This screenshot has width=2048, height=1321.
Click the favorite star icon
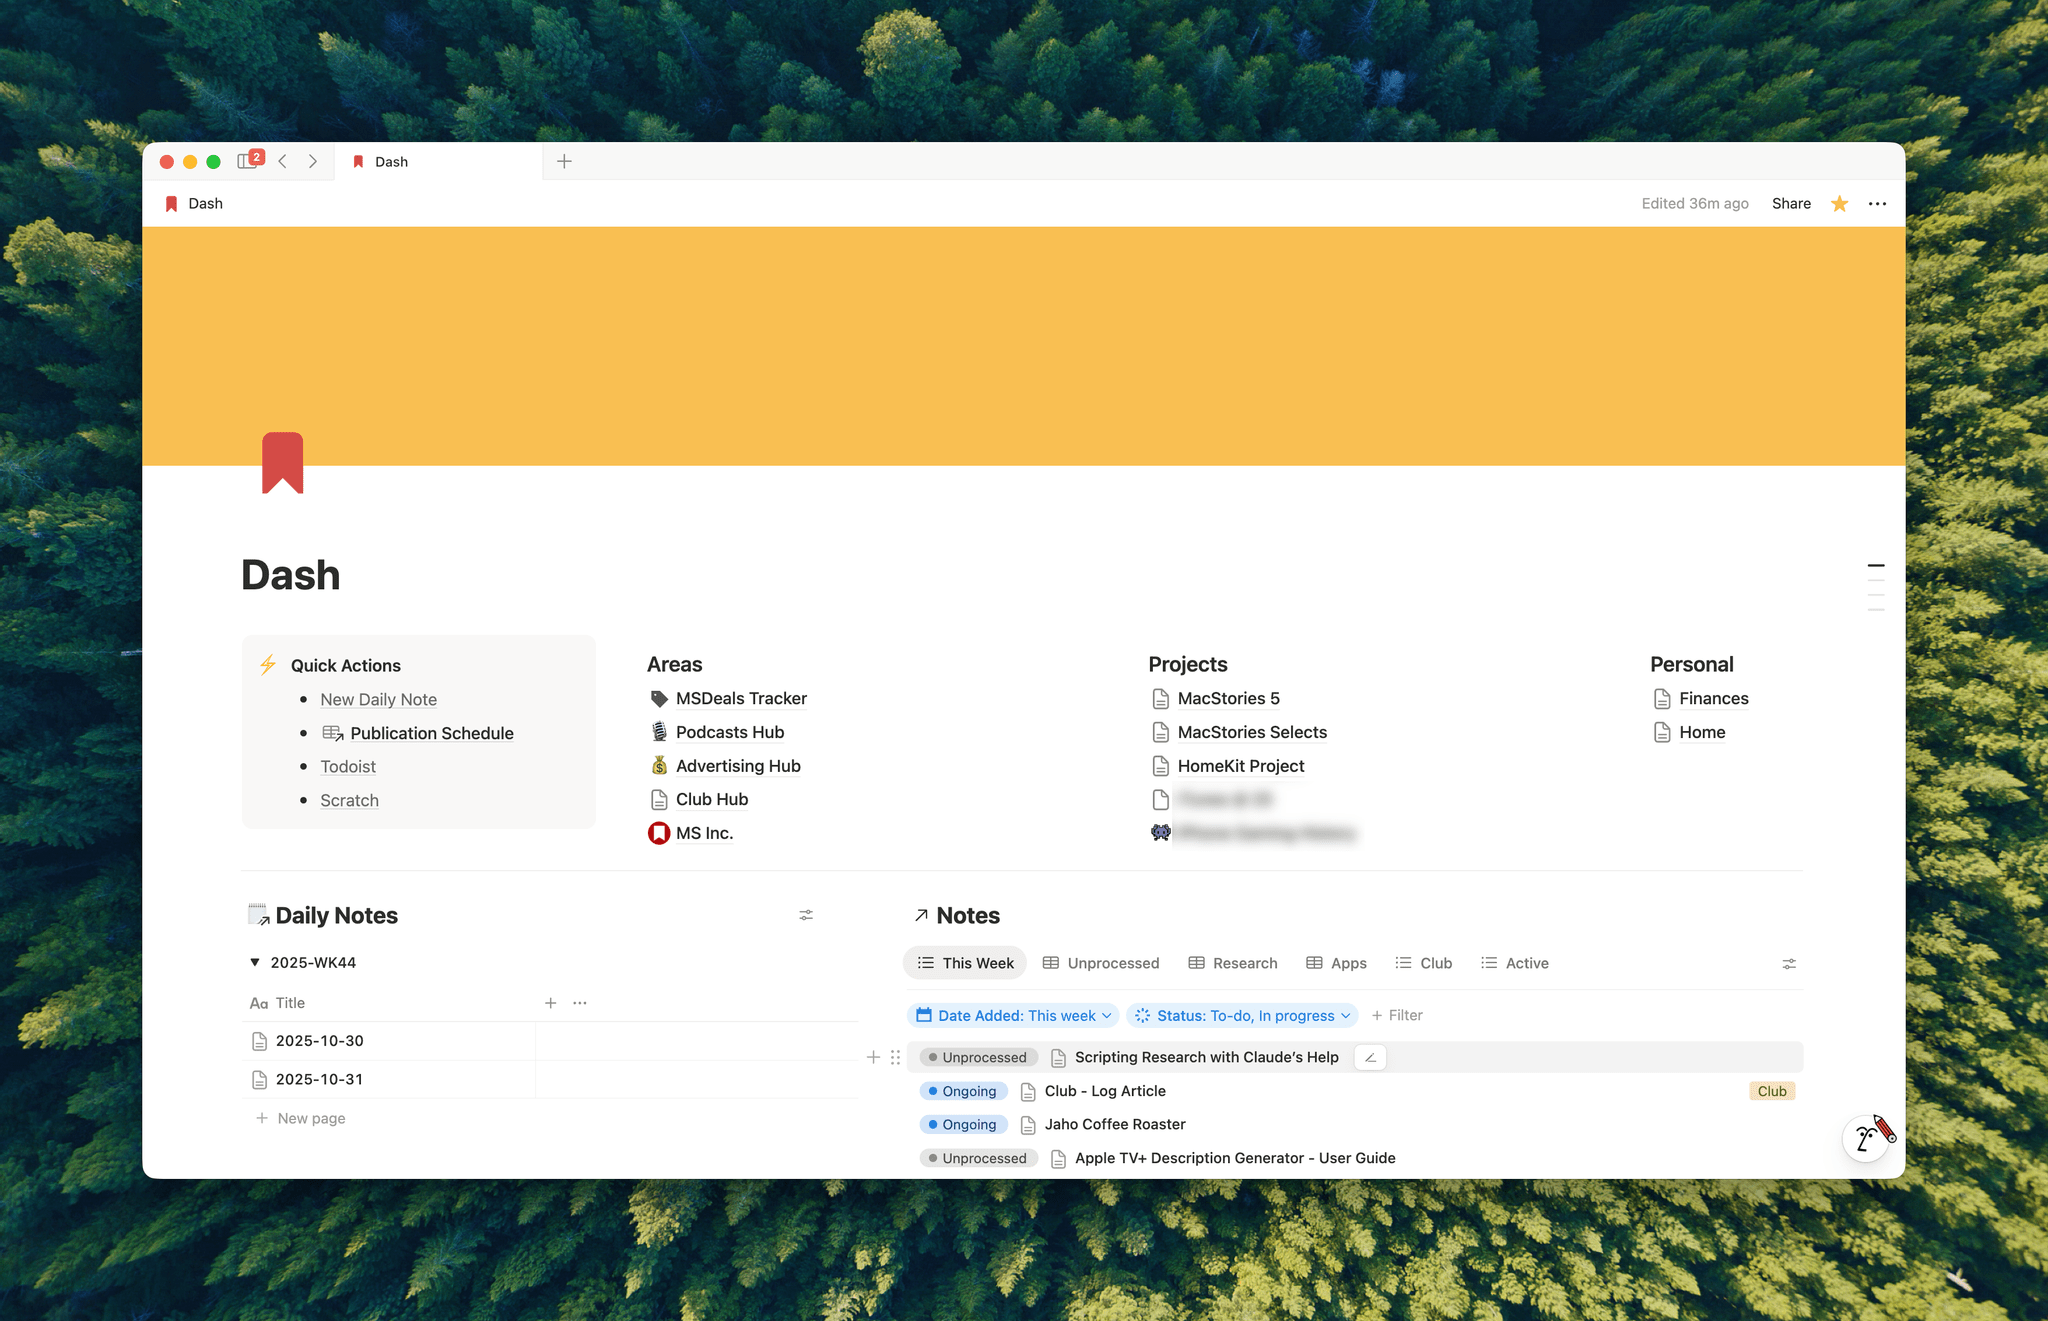click(x=1839, y=204)
